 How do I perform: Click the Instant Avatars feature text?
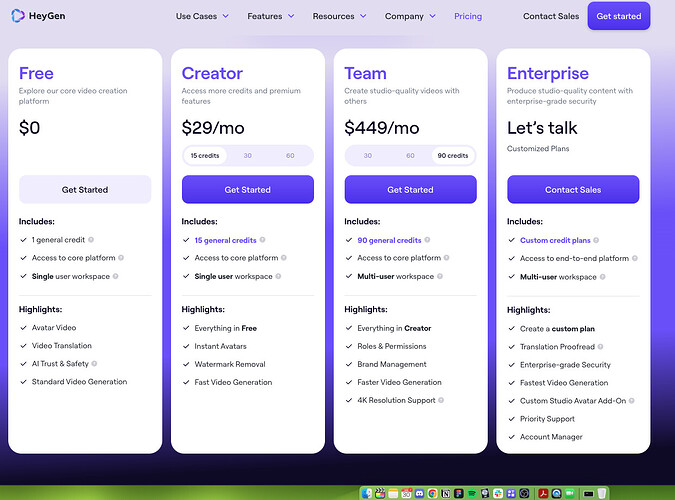tap(220, 346)
